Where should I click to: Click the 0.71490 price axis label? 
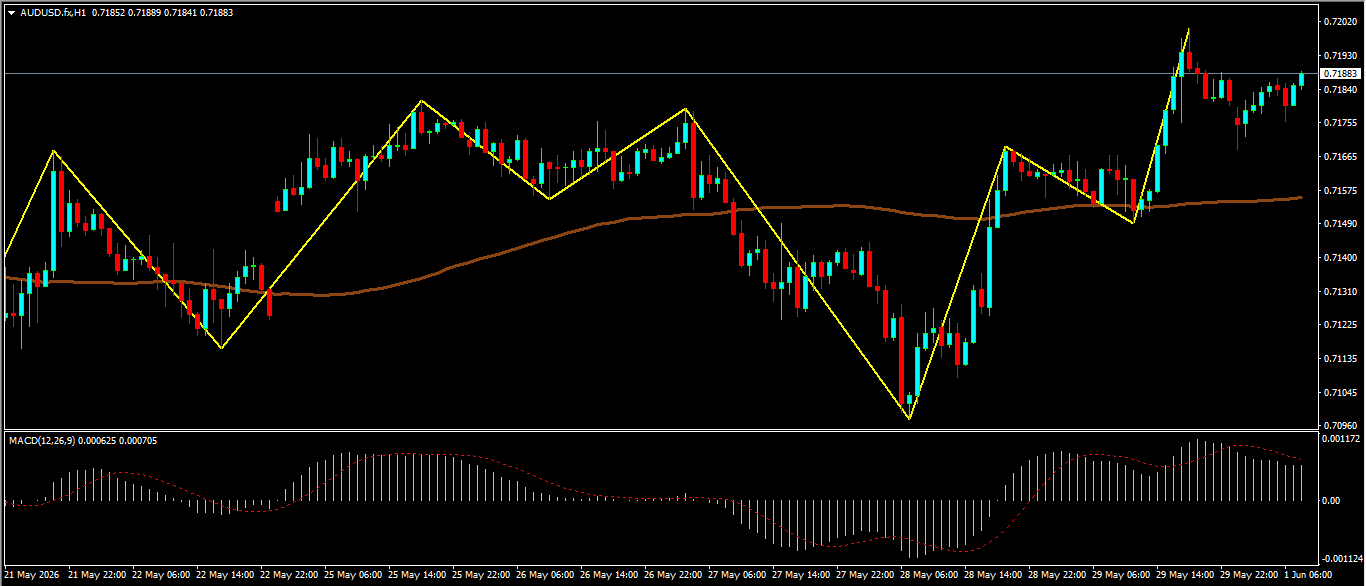(x=1339, y=224)
